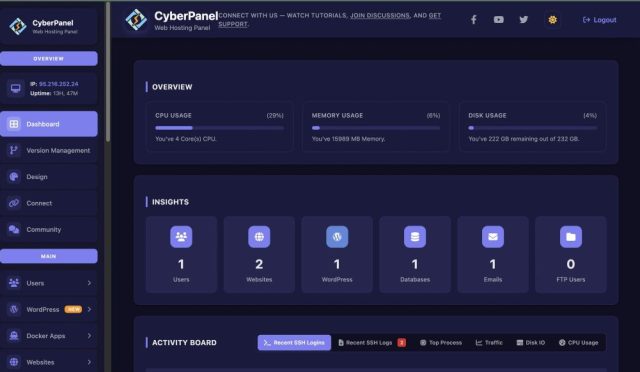Click the CyberPanel header logo
Viewport: 640px width, 372px height.
pyautogui.click(x=136, y=20)
